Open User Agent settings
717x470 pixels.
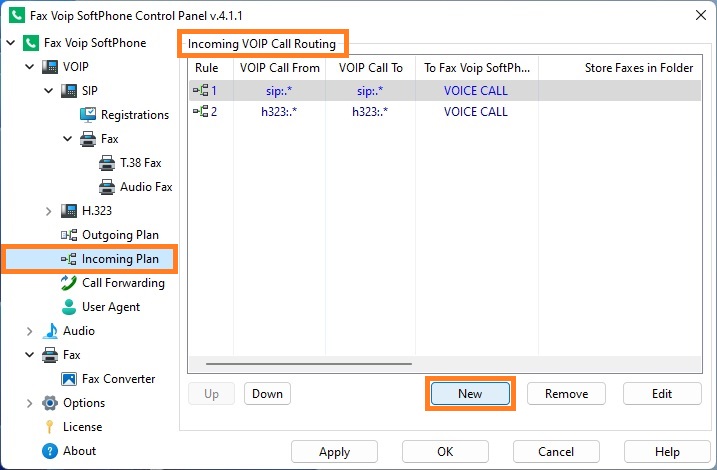(x=111, y=307)
